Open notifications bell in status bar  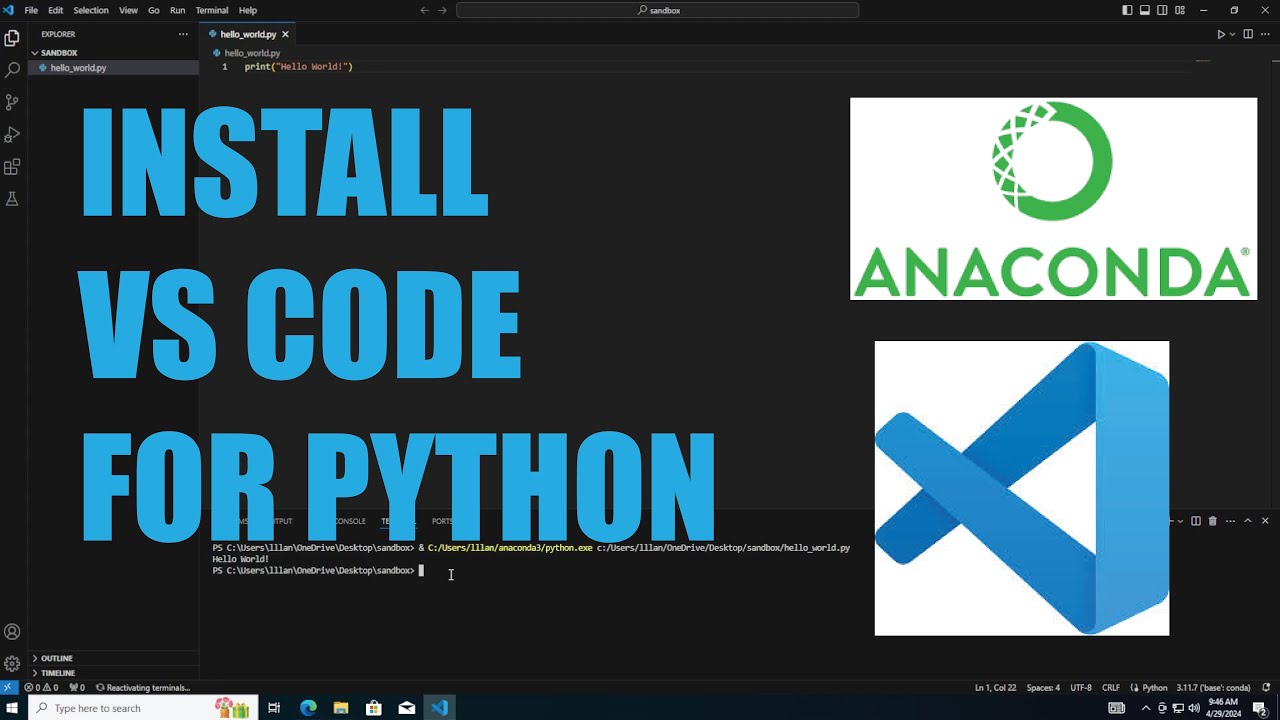(1266, 688)
